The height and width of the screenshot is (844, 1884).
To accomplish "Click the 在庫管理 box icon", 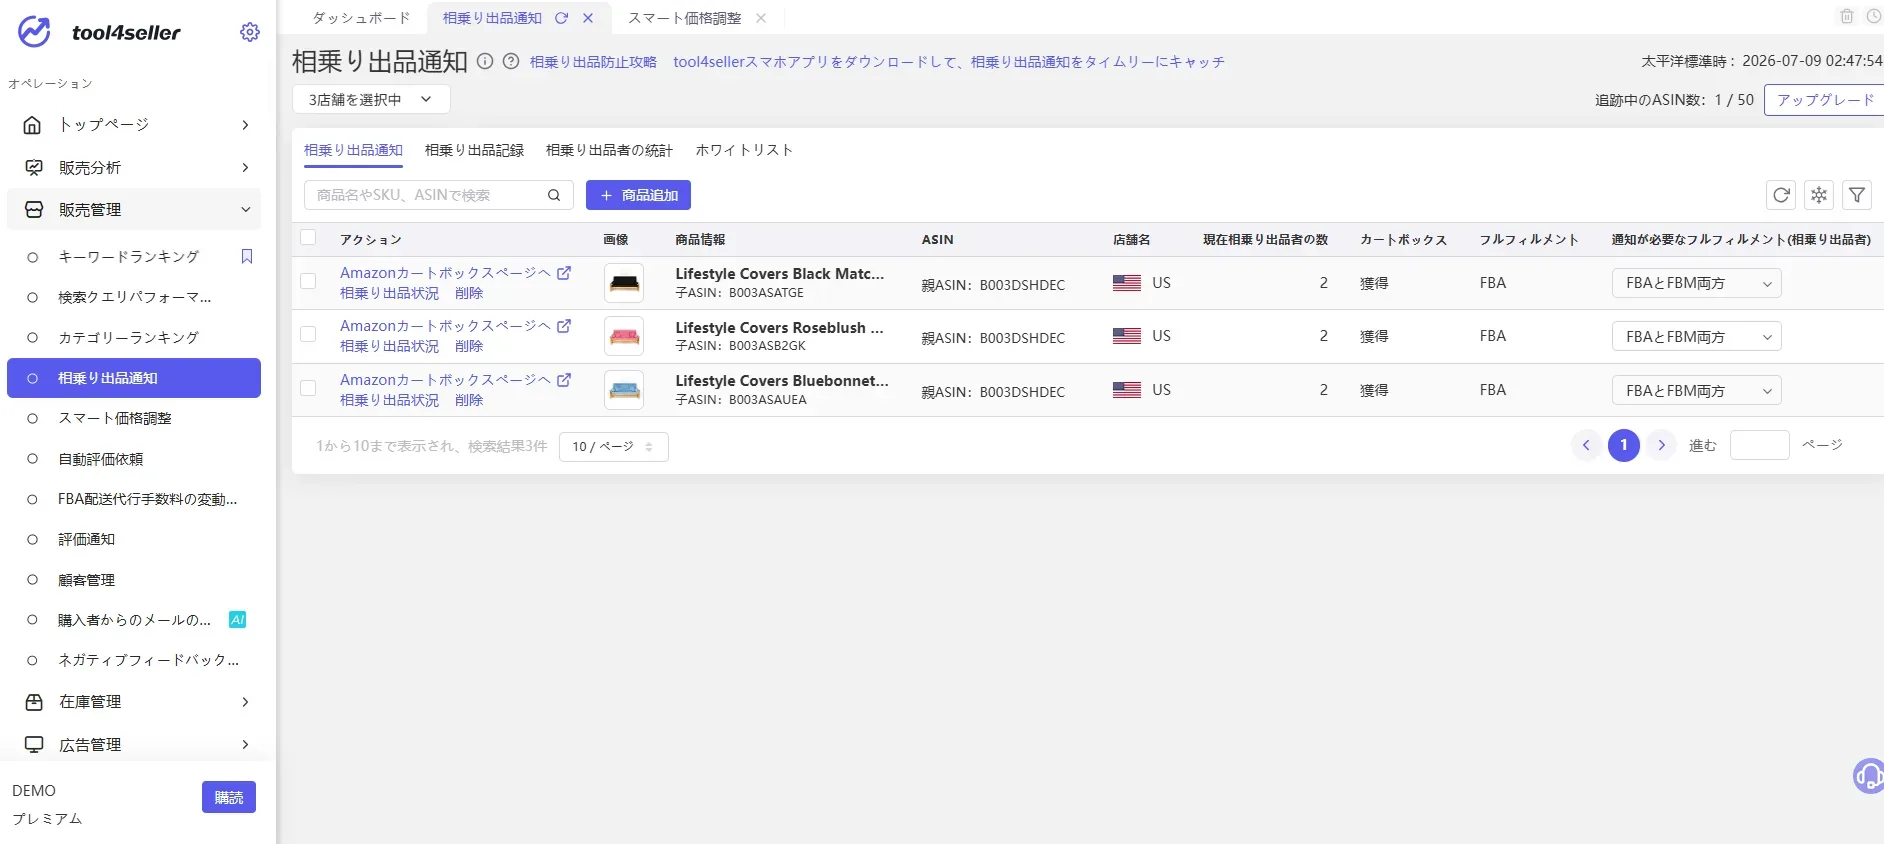I will pyautogui.click(x=34, y=702).
